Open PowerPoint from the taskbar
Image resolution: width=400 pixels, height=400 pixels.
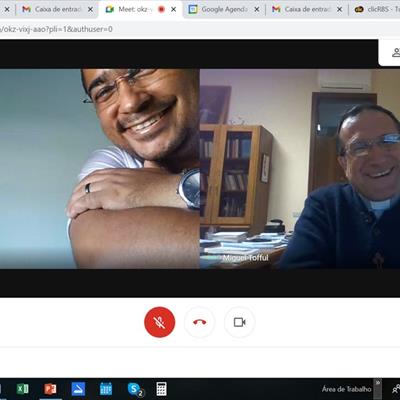coord(50,389)
